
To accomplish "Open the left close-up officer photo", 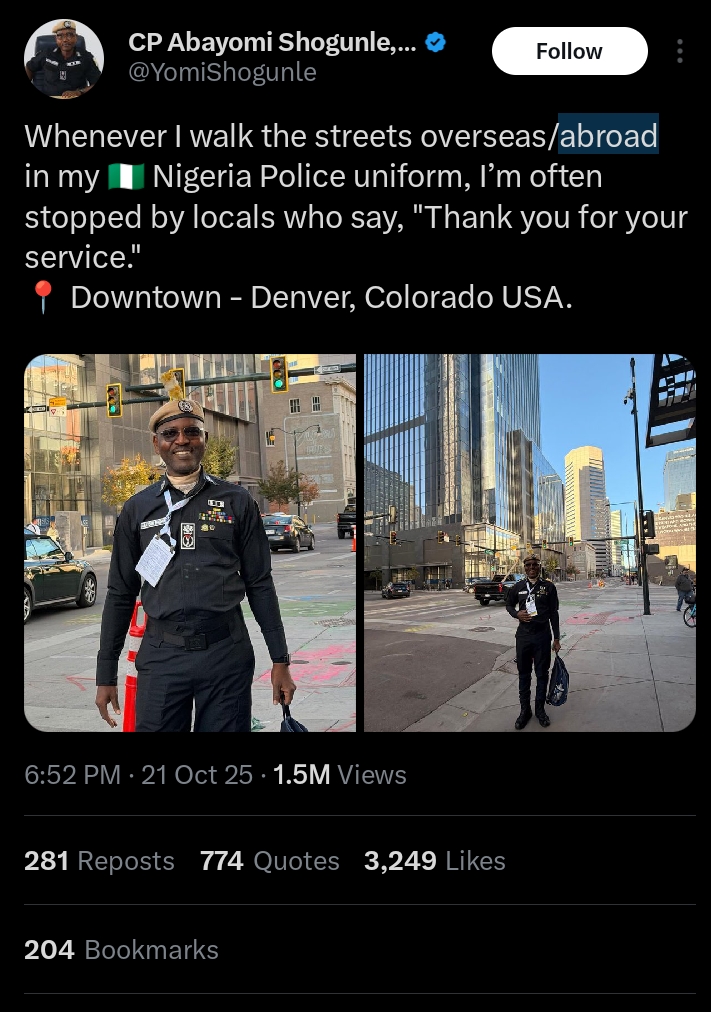I will click(x=190, y=543).
